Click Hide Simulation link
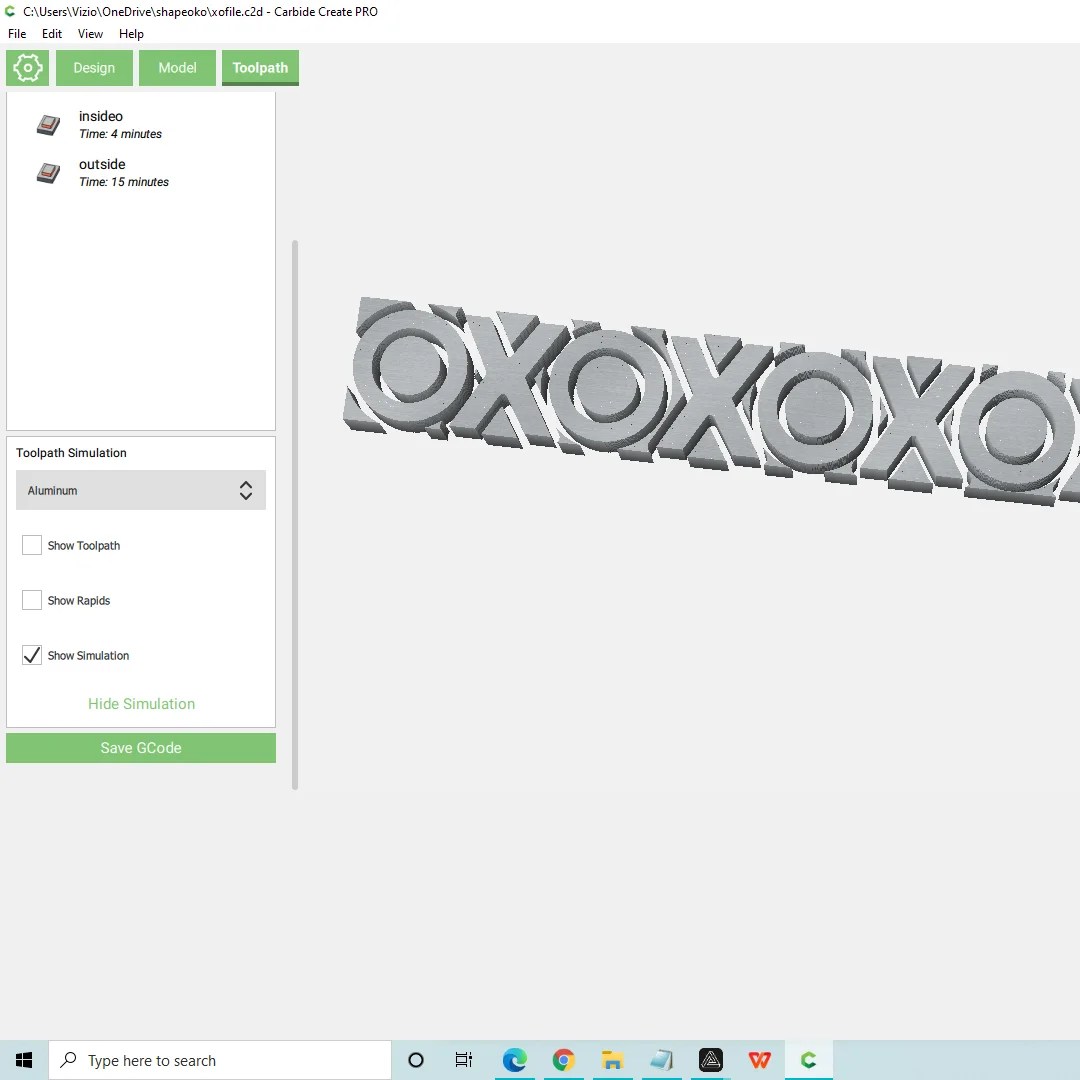Image resolution: width=1080 pixels, height=1080 pixels. pyautogui.click(x=141, y=704)
